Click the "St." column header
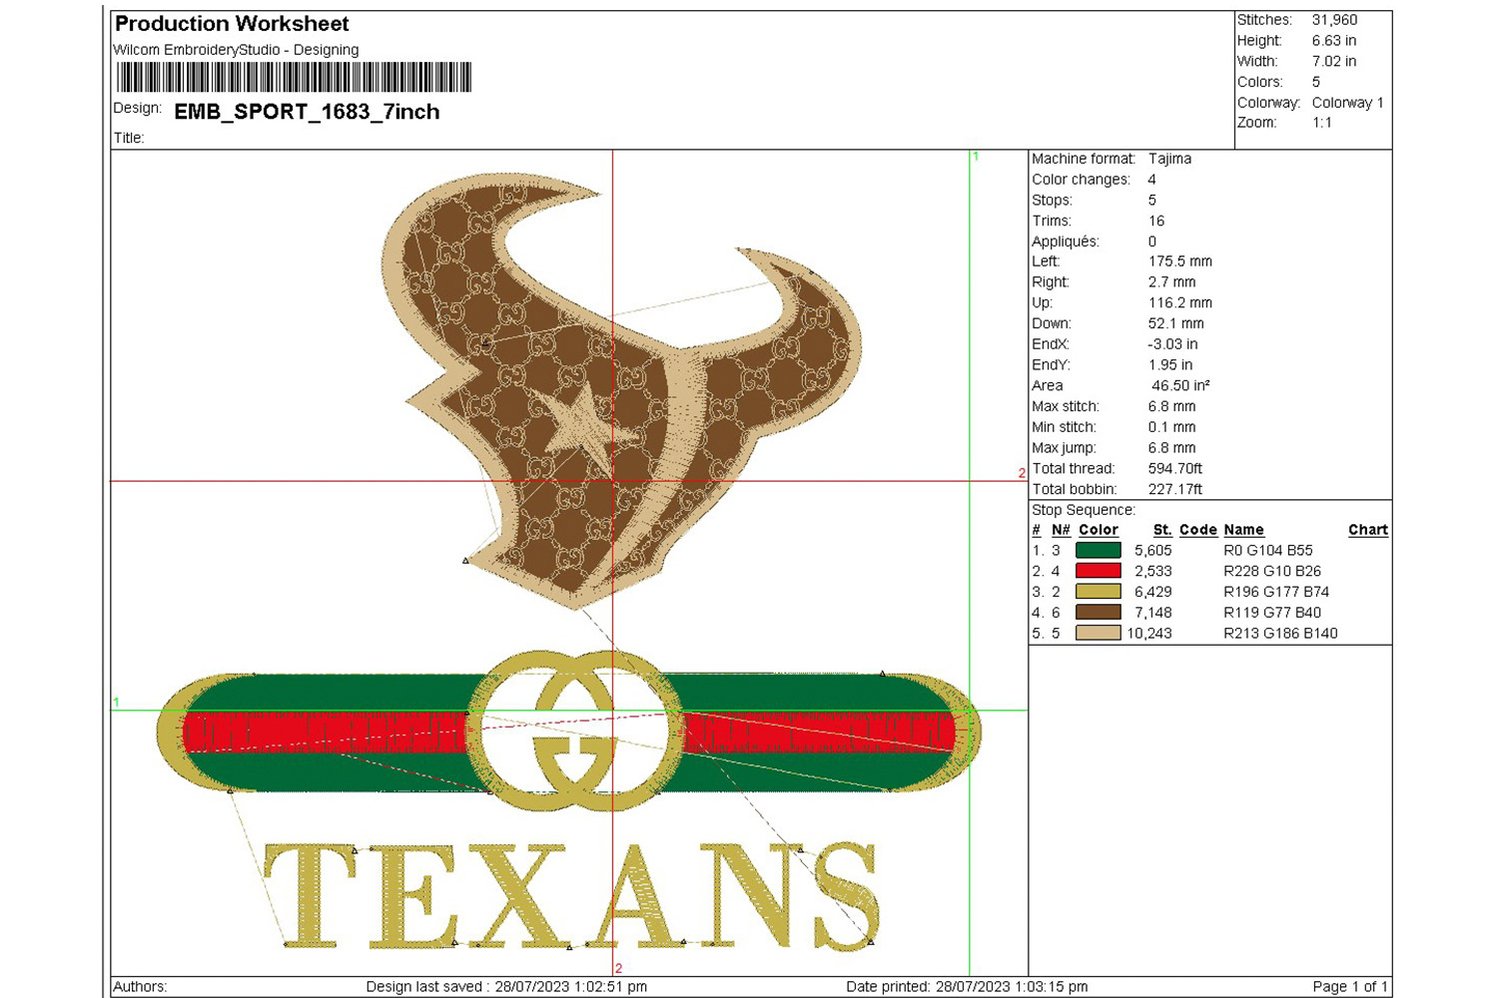Screen dimensions: 1500x998 pos(1162,530)
